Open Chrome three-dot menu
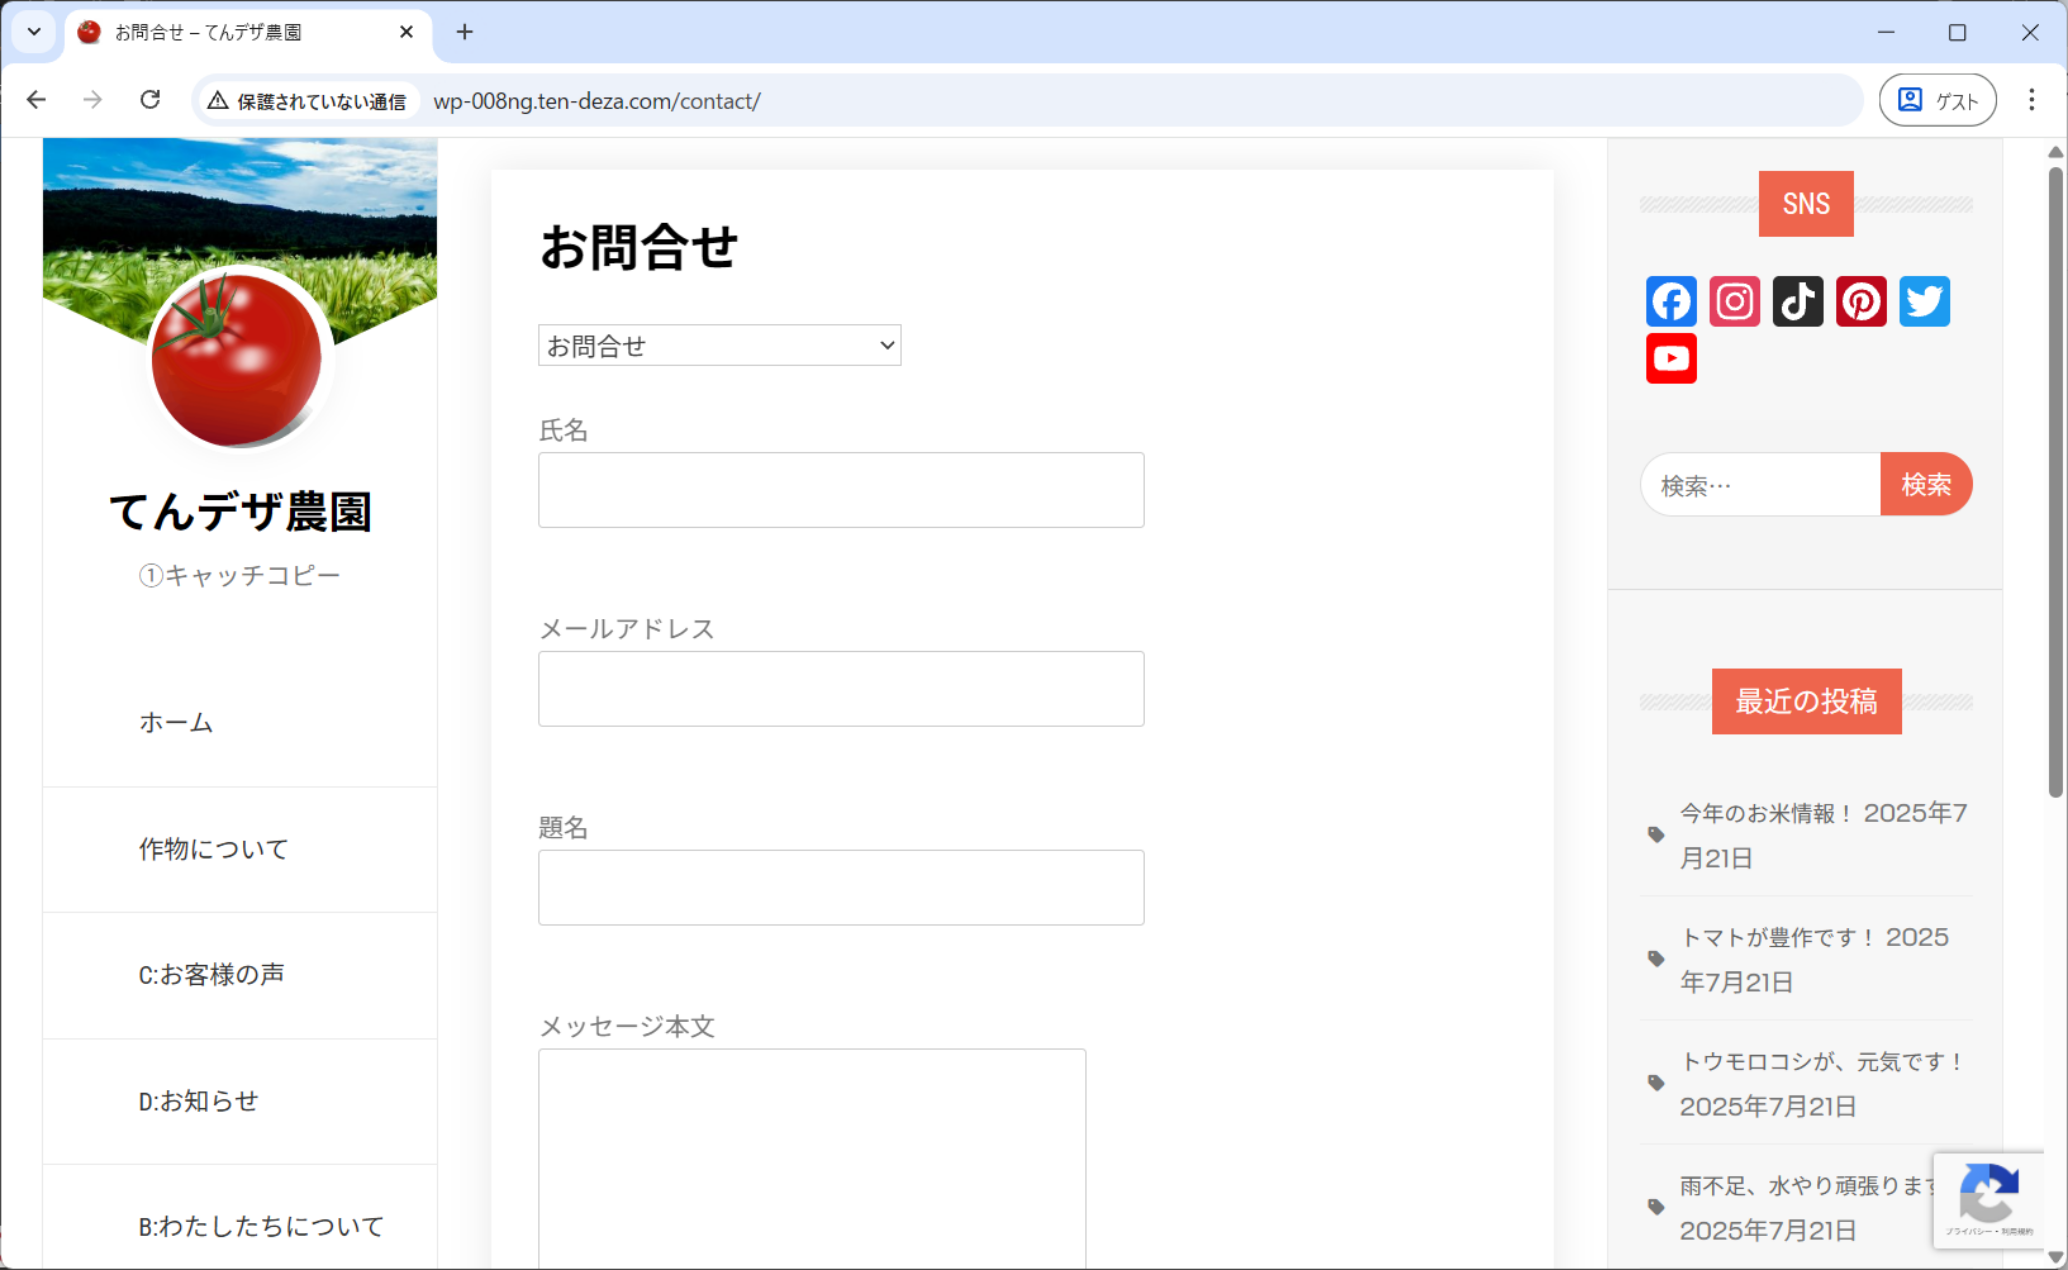The width and height of the screenshot is (2068, 1270). click(2031, 100)
